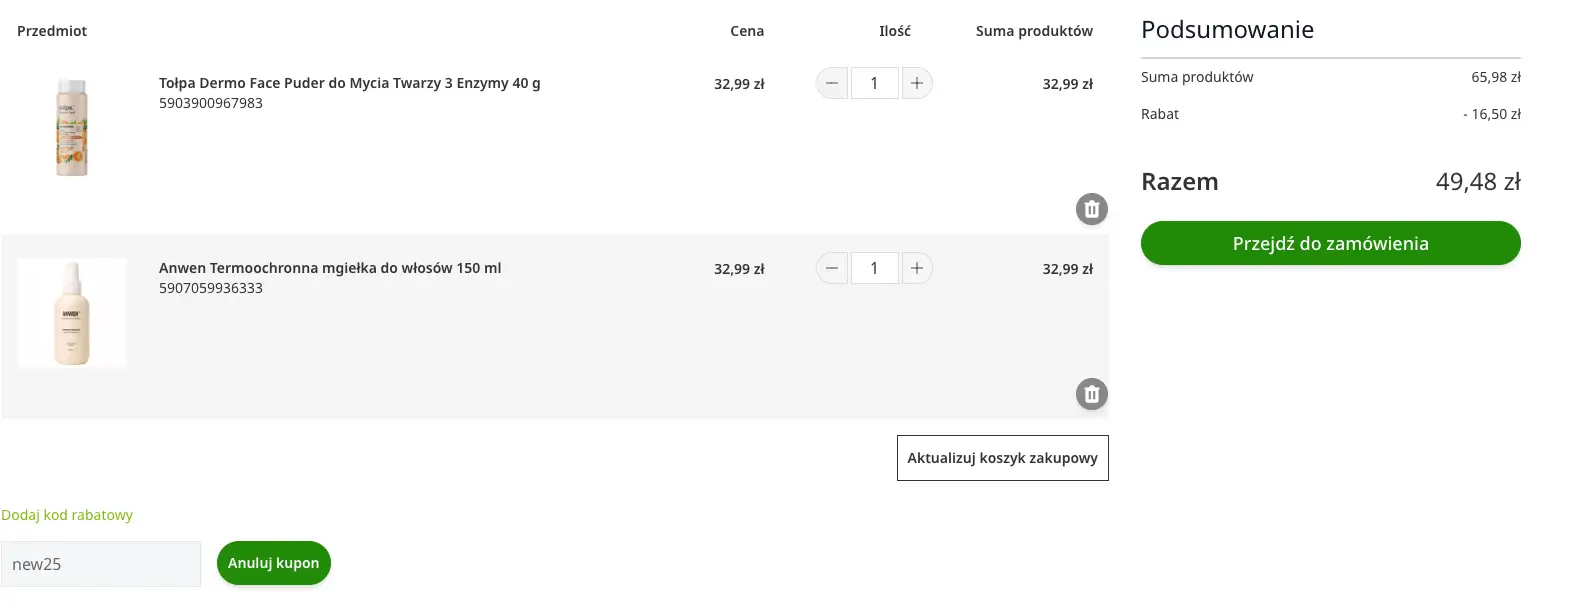Proceed with Przejdź do zamówienia button
Screen dimensions: 1571x611
(1330, 243)
